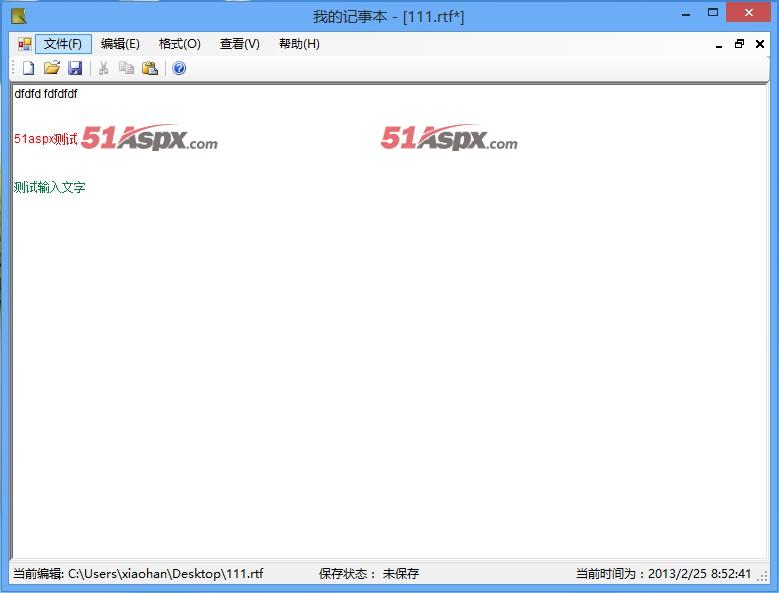Click the 当前时间 2013/2/25 status entry
This screenshot has height=593, width=779.
tap(663, 574)
